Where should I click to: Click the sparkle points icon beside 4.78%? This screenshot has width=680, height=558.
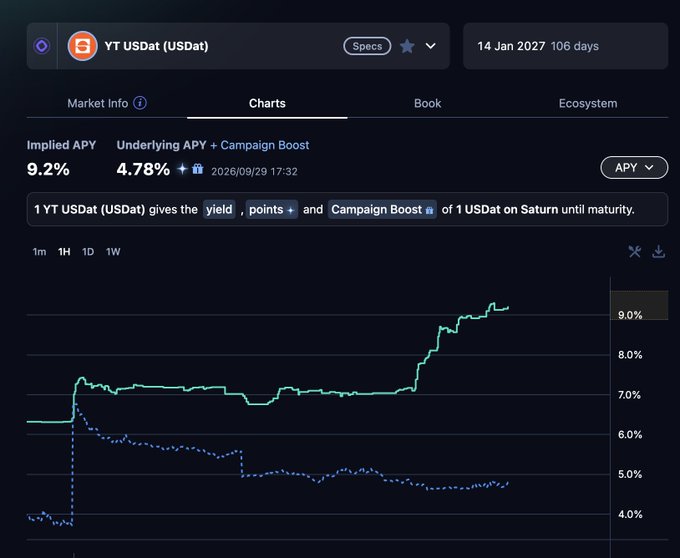pyautogui.click(x=182, y=169)
